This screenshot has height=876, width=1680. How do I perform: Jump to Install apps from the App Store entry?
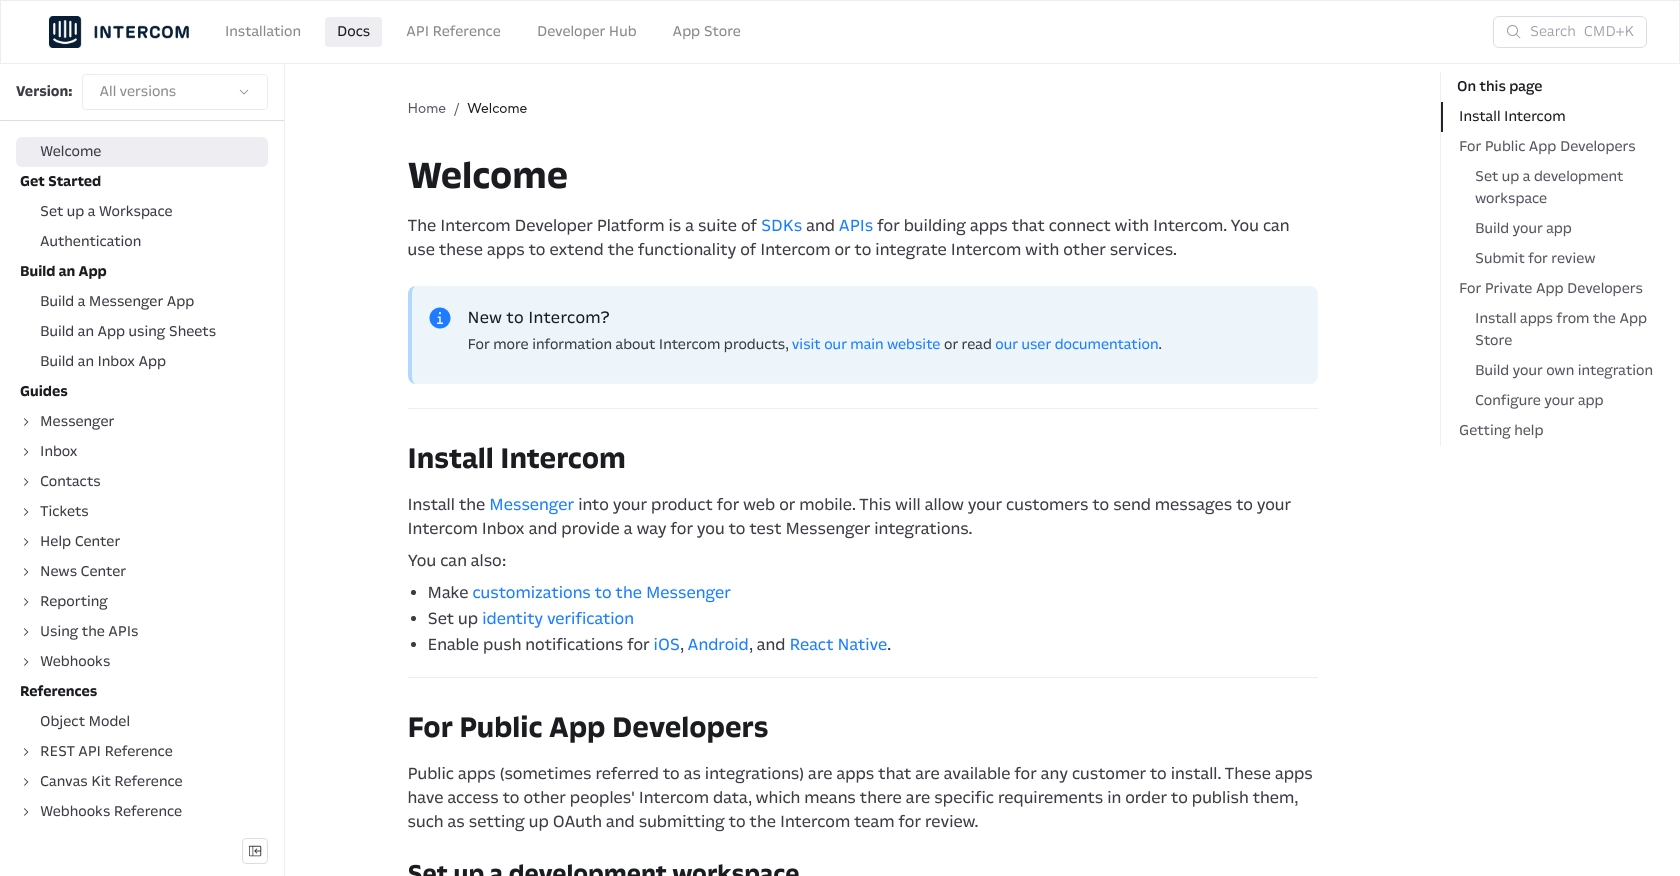pos(1561,330)
